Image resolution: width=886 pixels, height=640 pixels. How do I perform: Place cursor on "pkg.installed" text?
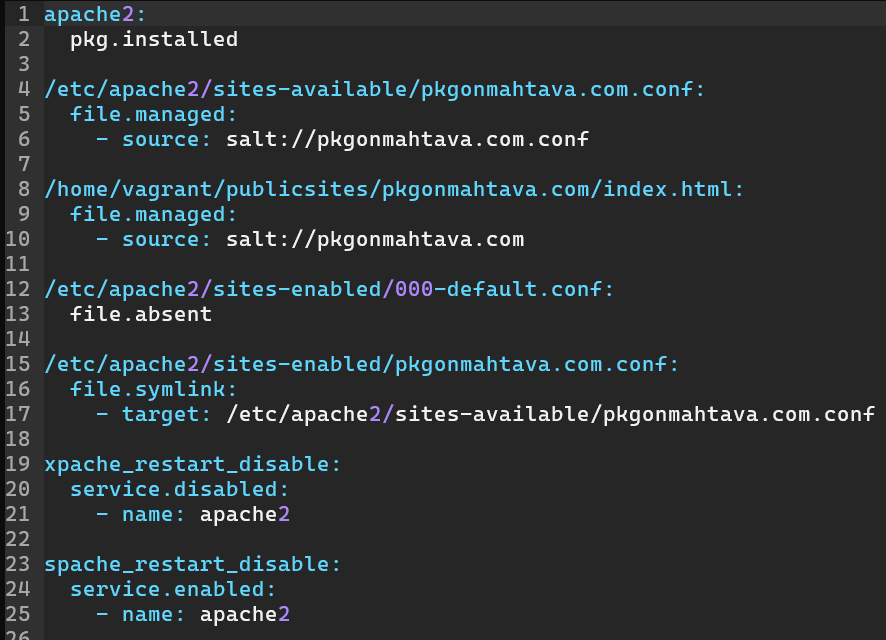(154, 40)
